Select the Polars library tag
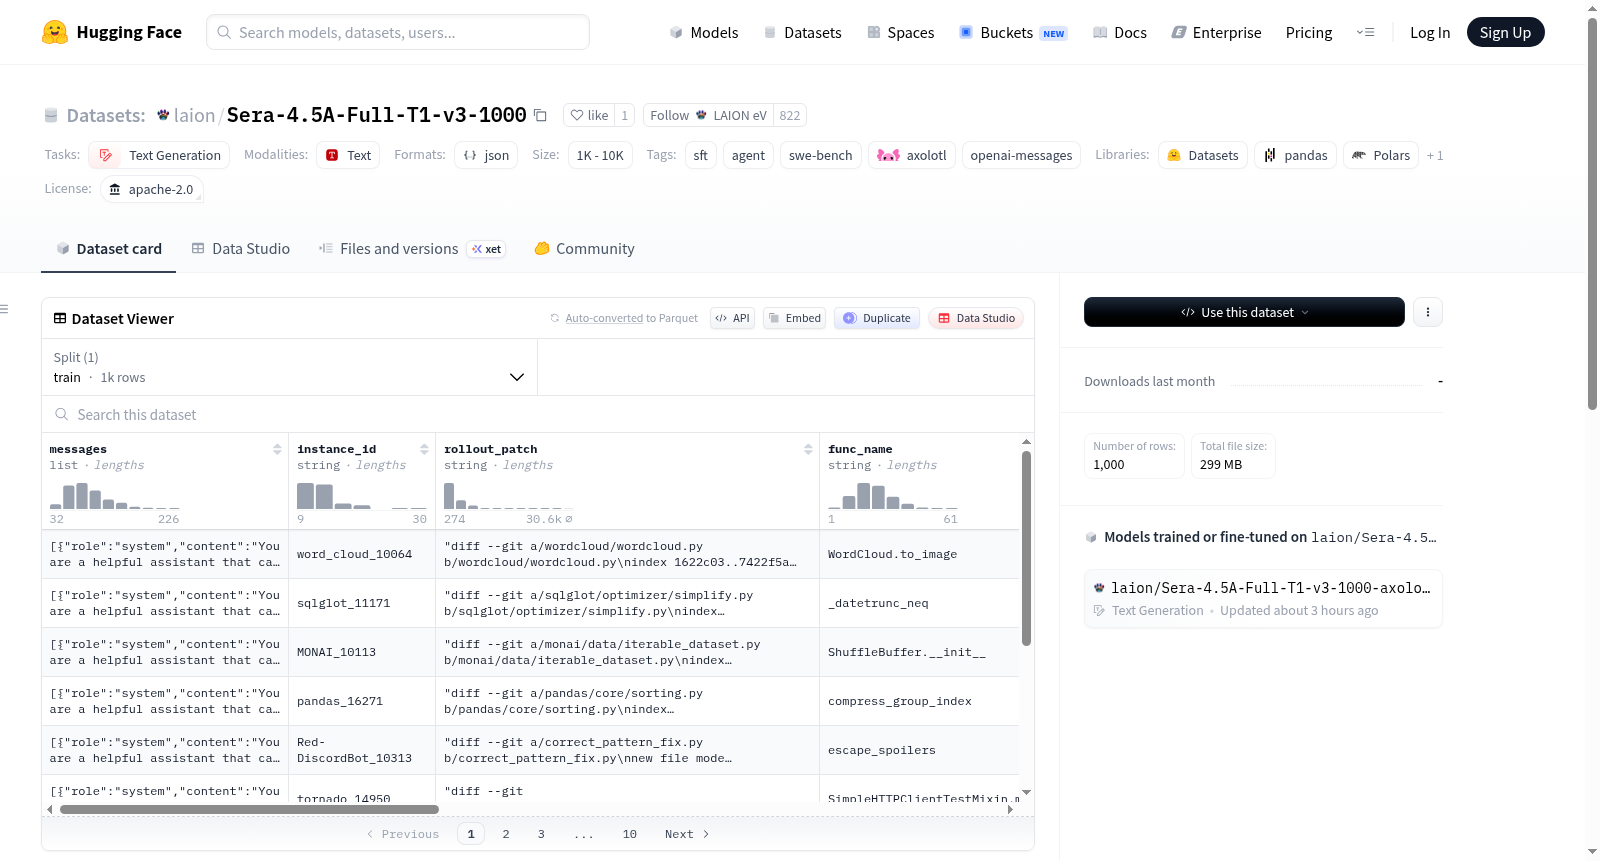 tap(1381, 155)
